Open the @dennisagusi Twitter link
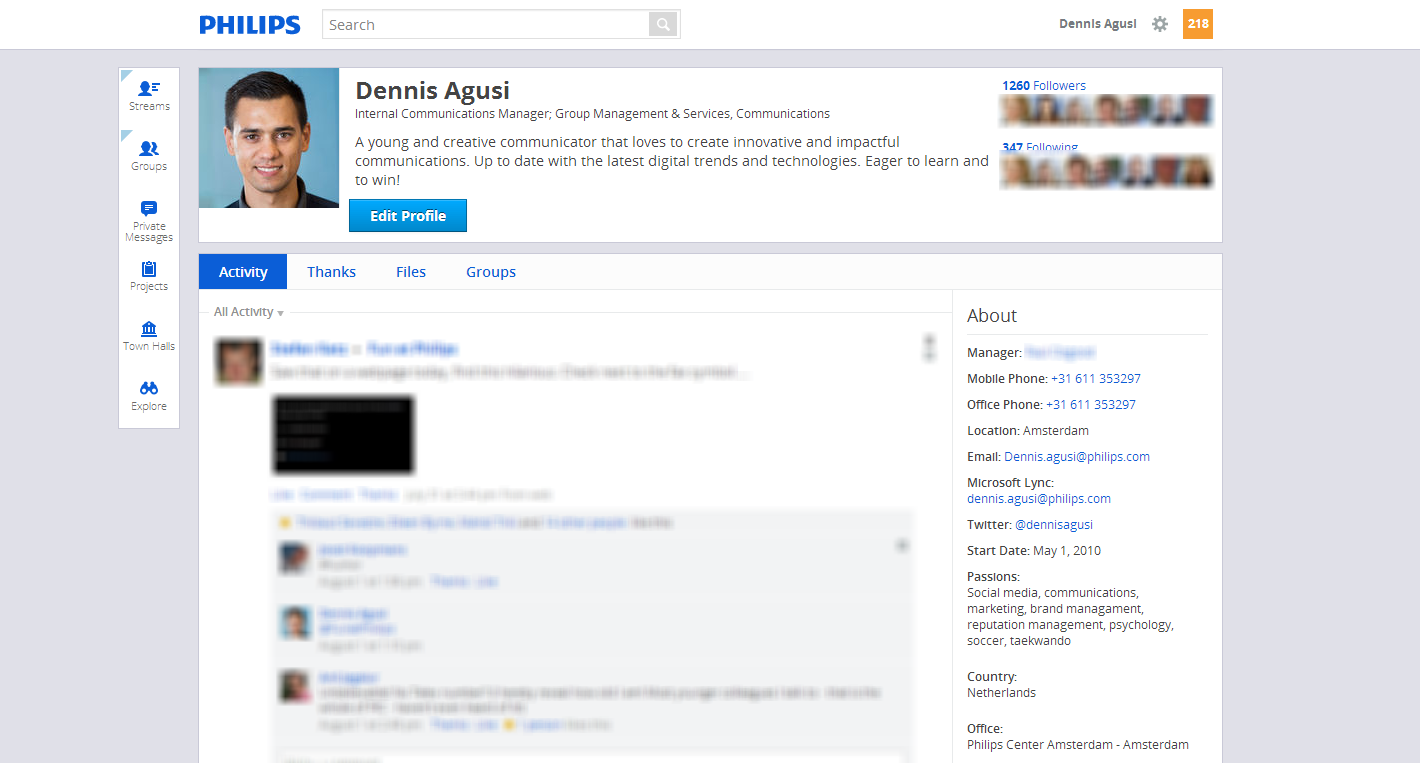 point(1054,524)
